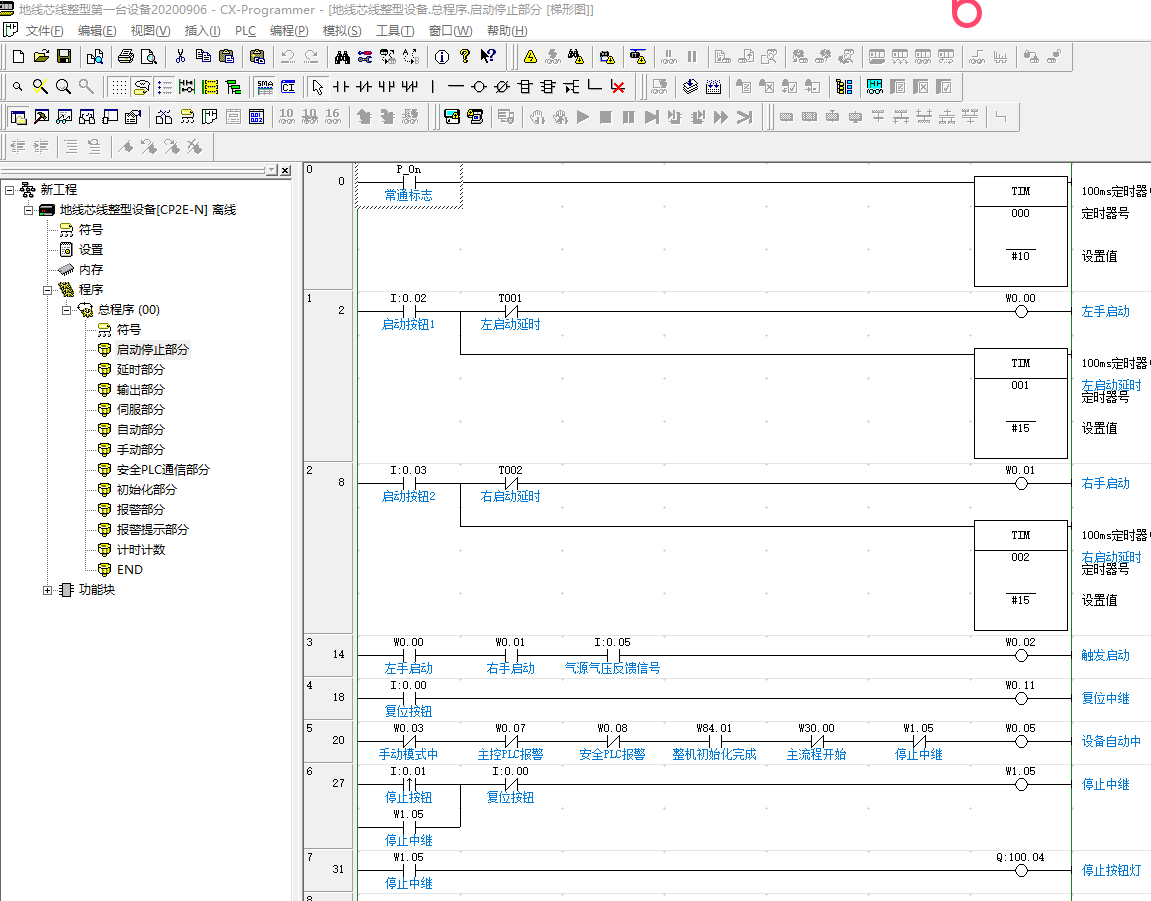The image size is (1151, 901).
Task: Open the 伺服部分 program section
Action: point(140,410)
